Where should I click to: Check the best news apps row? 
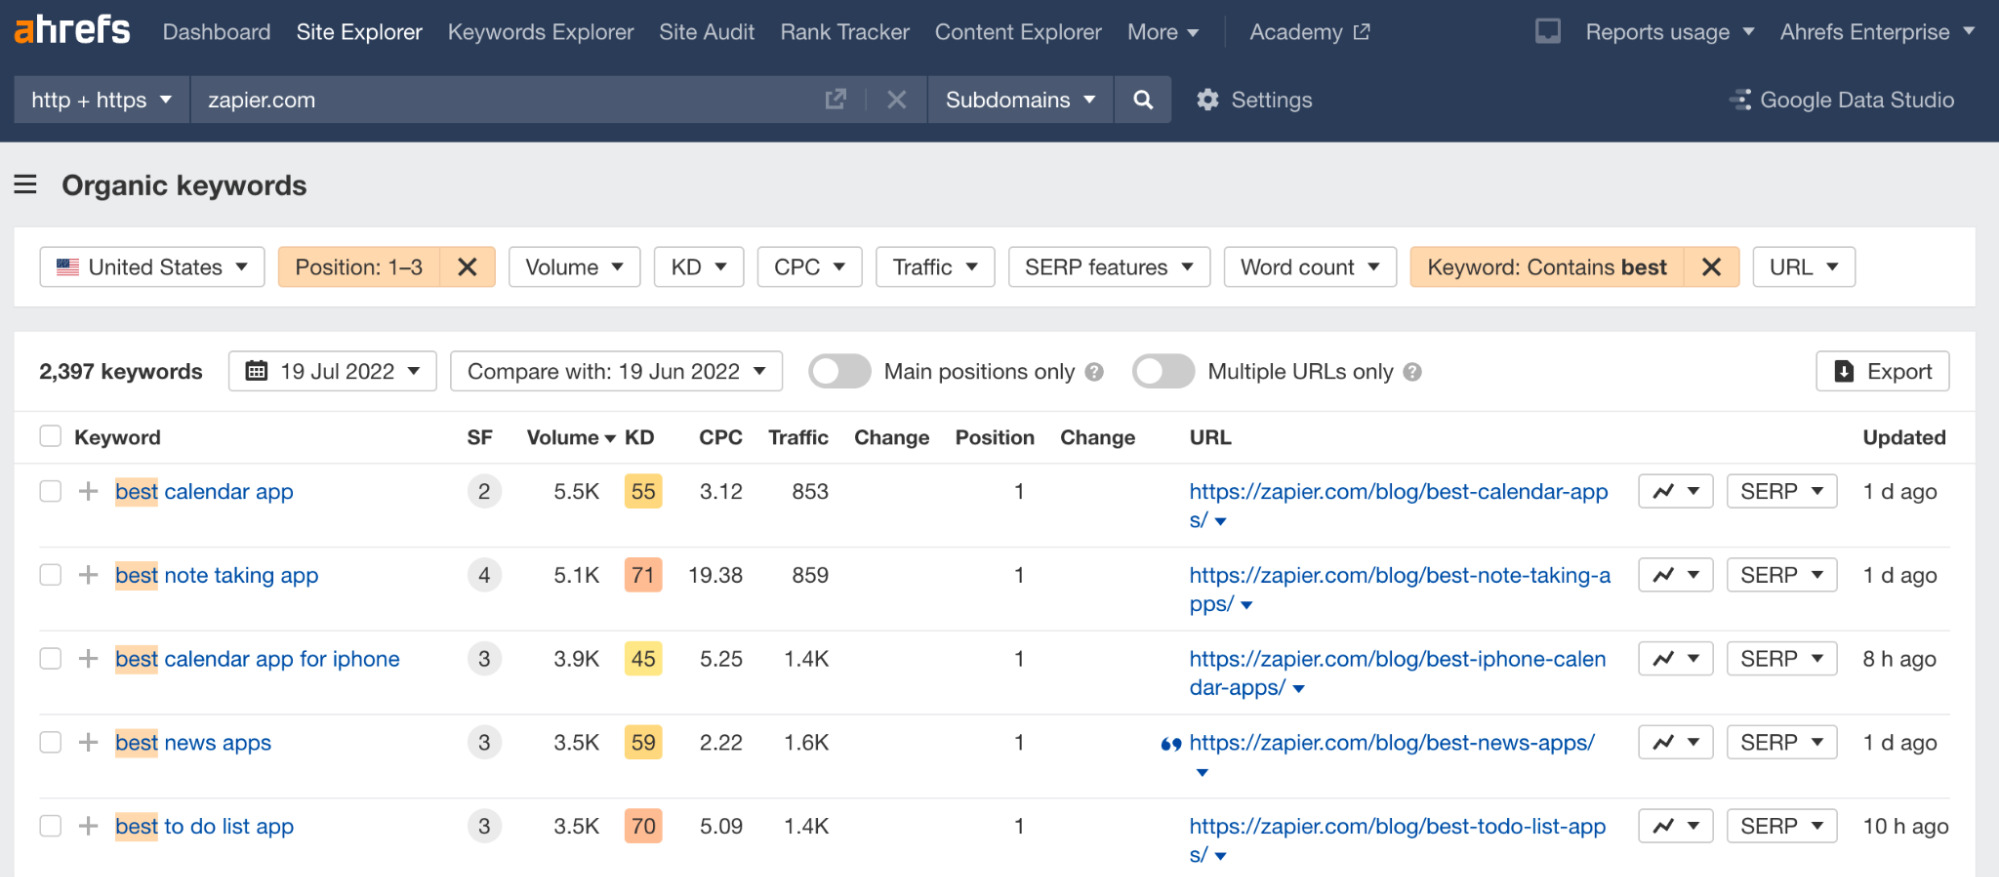[x=50, y=742]
